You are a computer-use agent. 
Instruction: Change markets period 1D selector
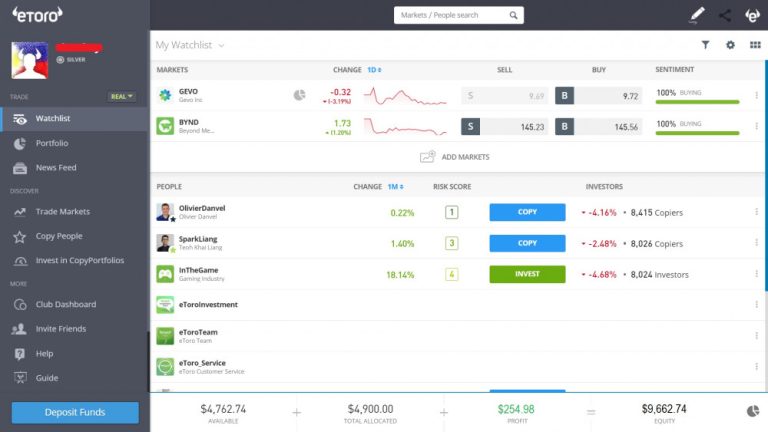click(x=374, y=70)
